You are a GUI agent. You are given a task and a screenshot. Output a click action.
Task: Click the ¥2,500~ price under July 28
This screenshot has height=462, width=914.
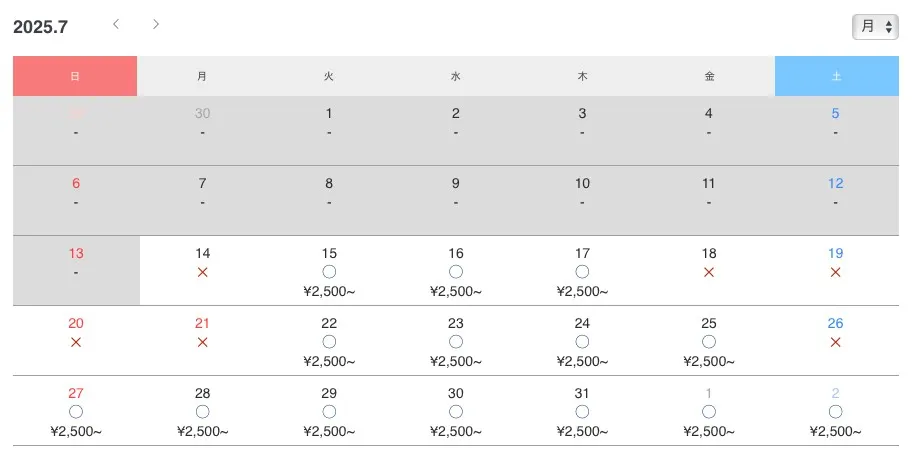pyautogui.click(x=202, y=432)
